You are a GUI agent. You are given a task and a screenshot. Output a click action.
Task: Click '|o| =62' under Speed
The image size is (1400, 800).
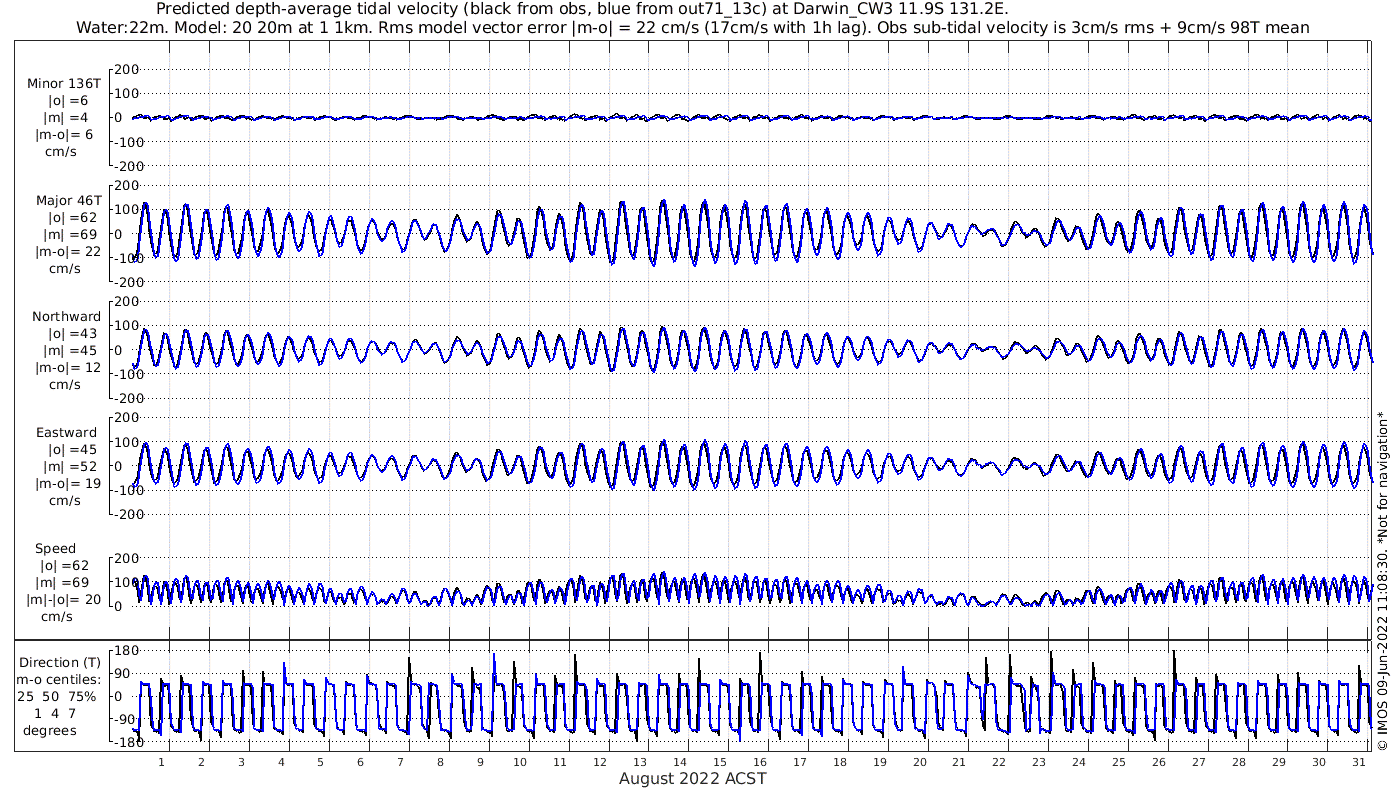coord(65,566)
